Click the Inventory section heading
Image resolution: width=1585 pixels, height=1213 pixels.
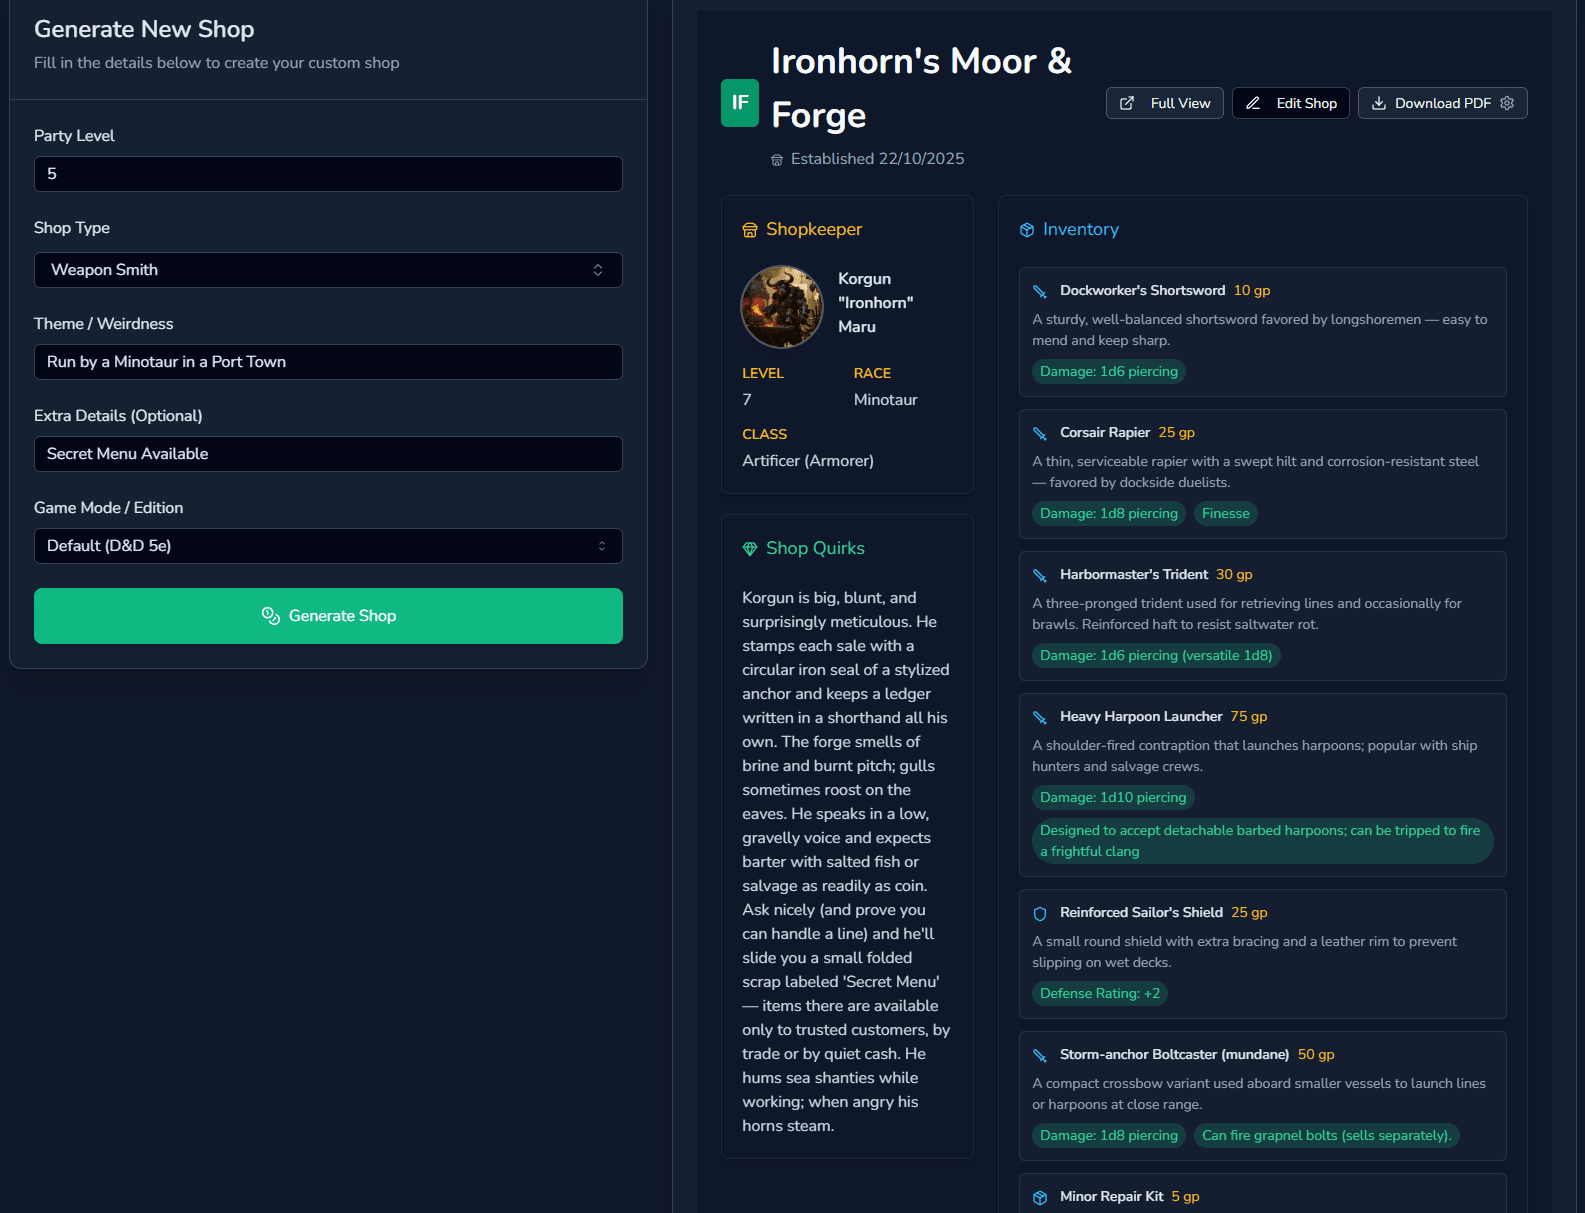[x=1081, y=230]
